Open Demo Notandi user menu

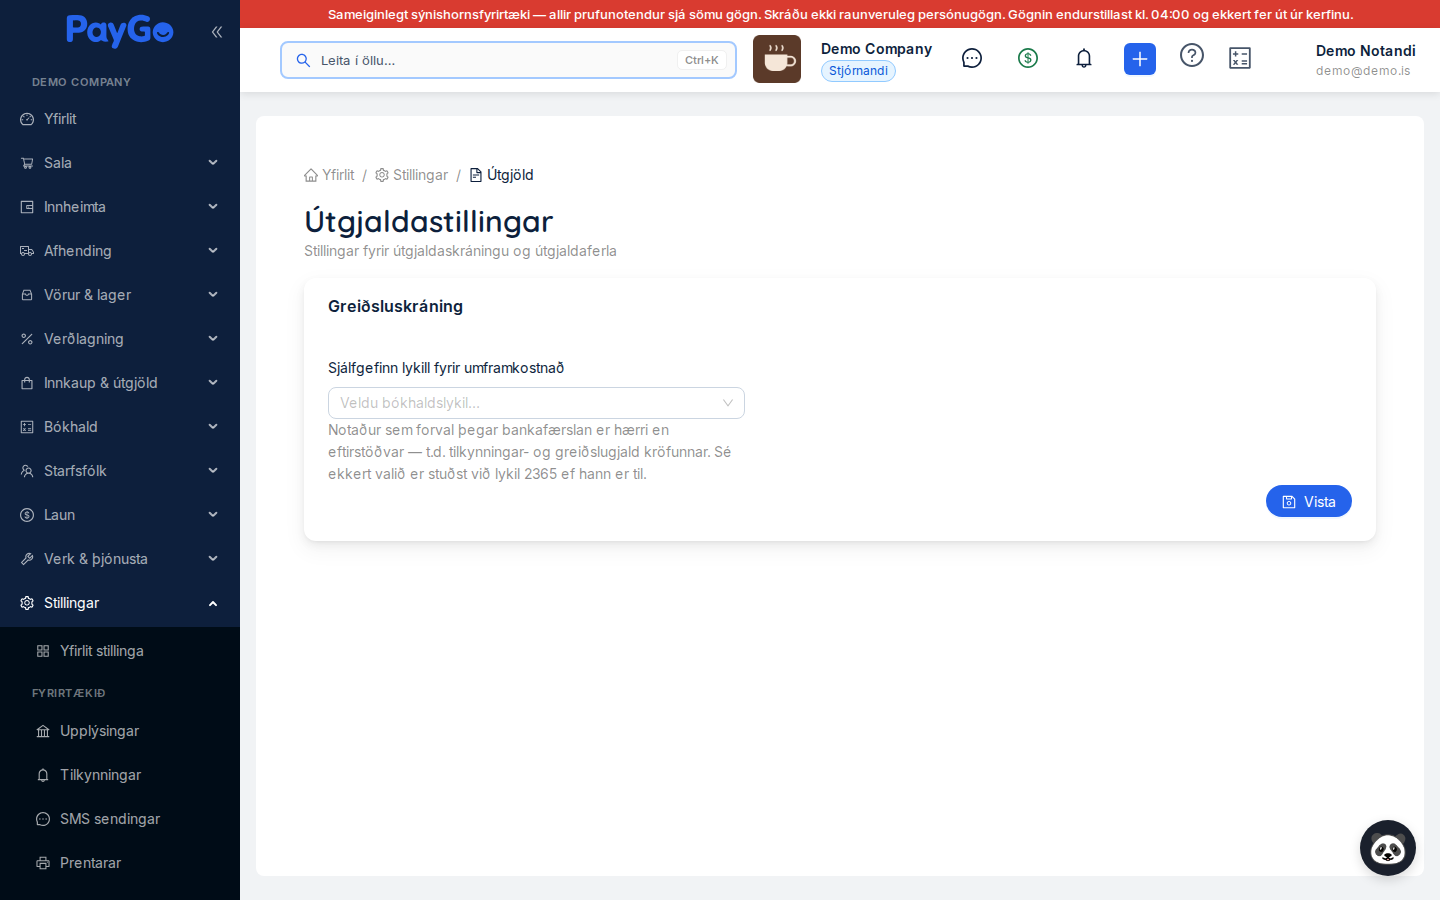[x=1365, y=60]
